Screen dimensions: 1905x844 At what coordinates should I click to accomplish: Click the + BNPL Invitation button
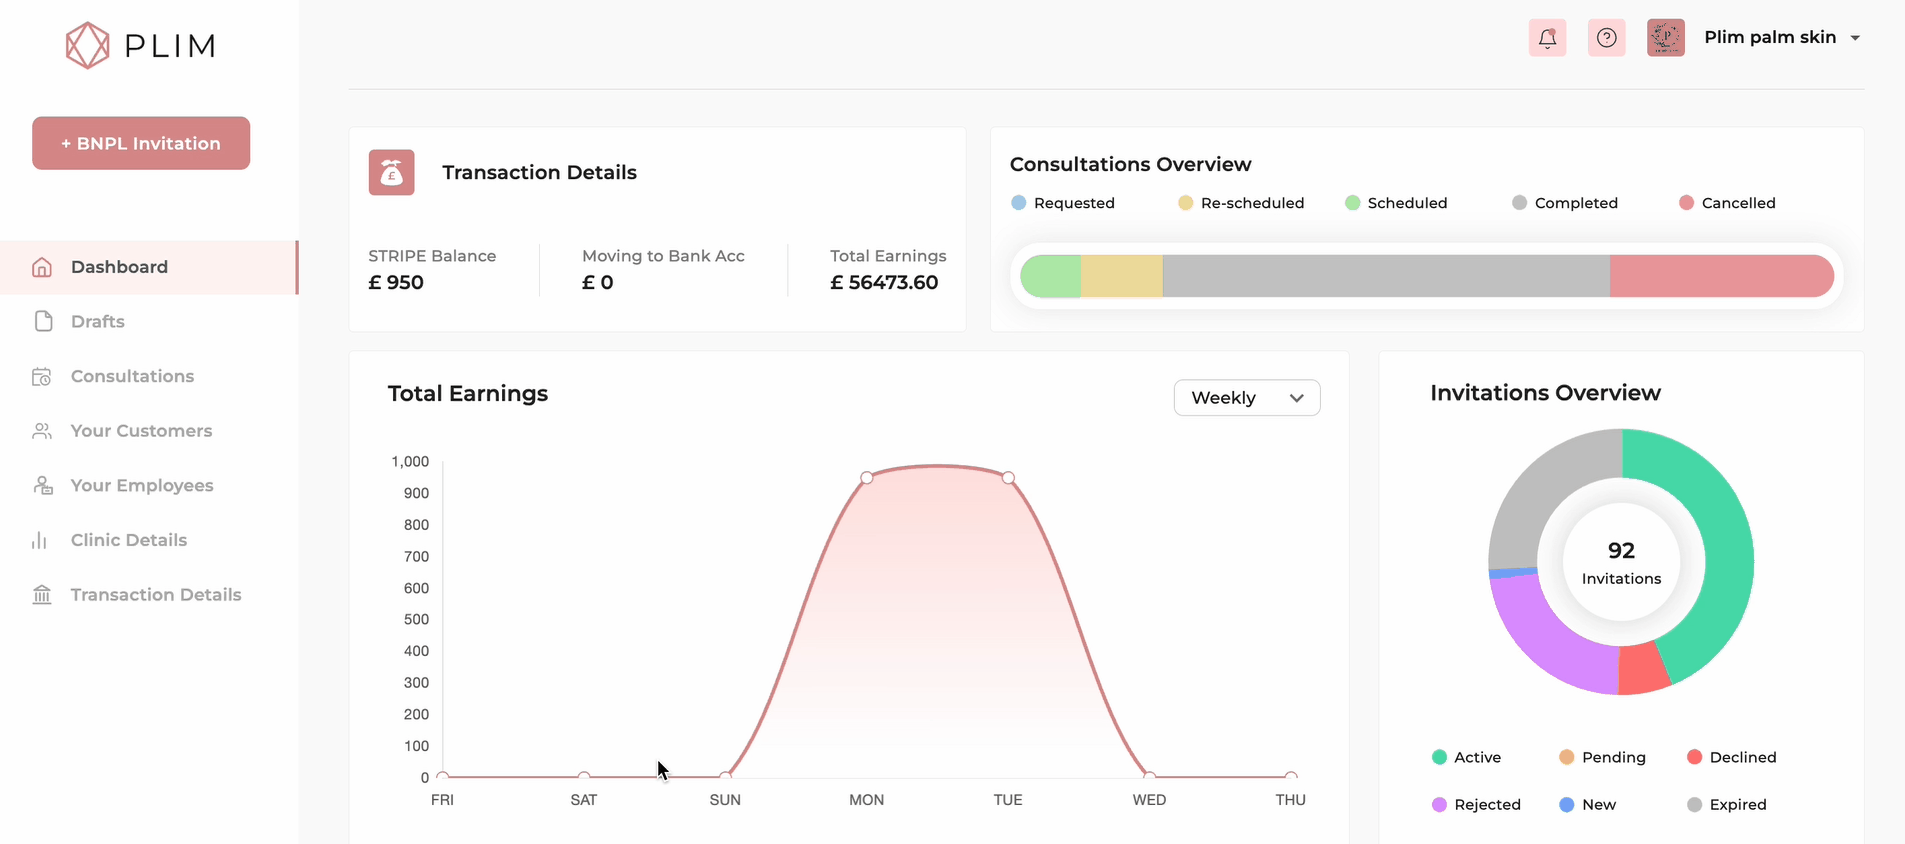(141, 143)
